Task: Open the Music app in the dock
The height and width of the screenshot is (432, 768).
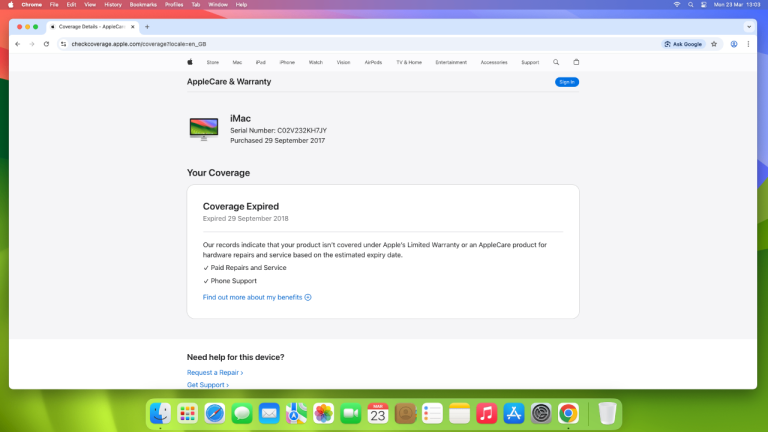Action: (486, 413)
